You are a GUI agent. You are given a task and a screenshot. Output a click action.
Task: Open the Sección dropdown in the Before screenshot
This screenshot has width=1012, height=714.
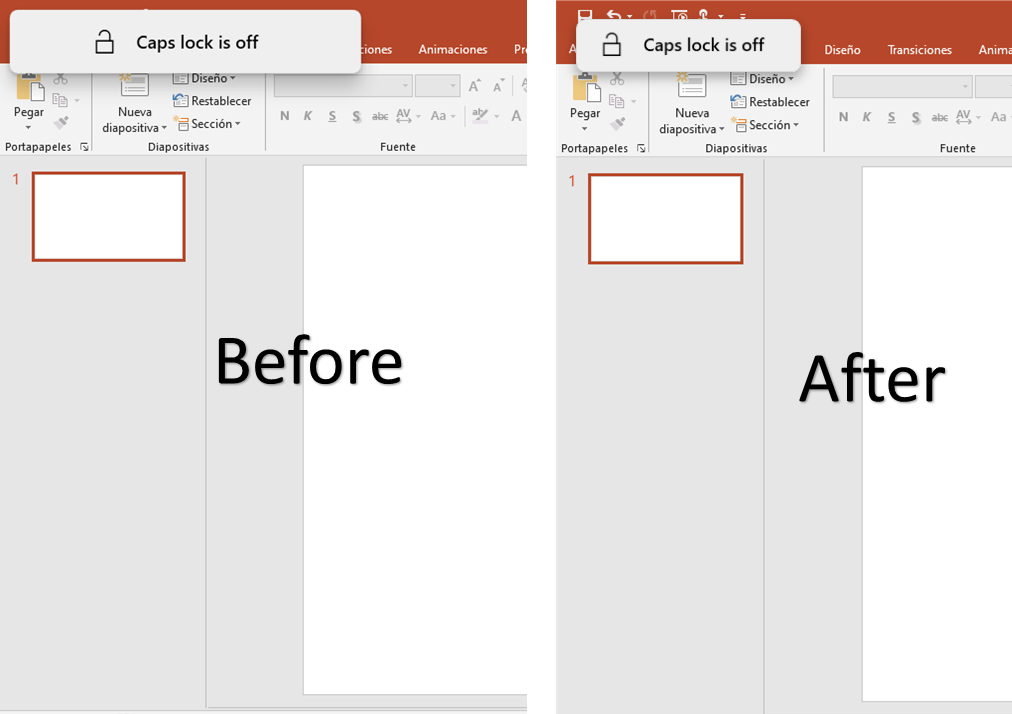[x=207, y=124]
